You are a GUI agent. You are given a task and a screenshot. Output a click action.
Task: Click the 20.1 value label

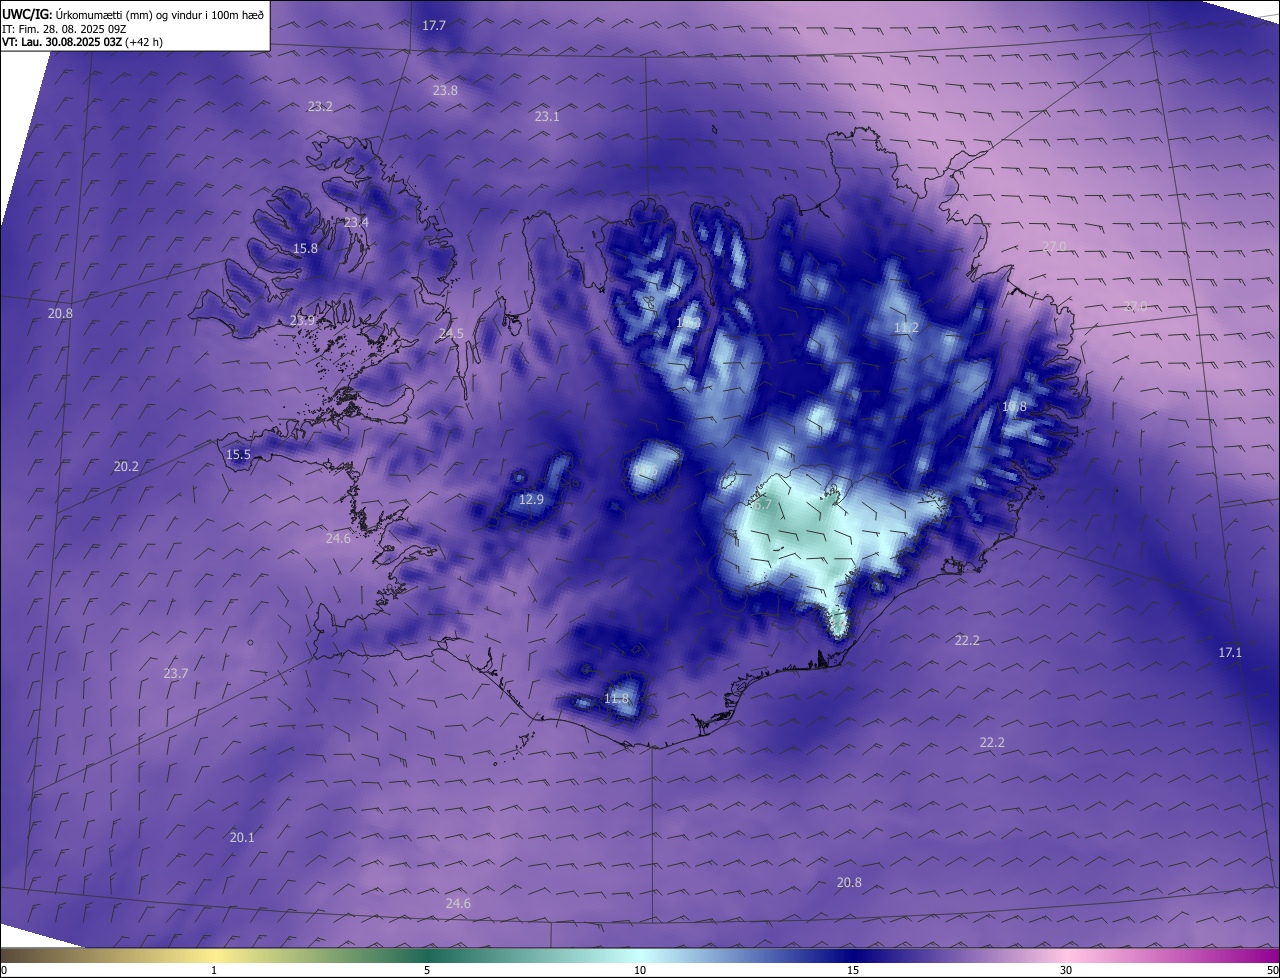(242, 838)
